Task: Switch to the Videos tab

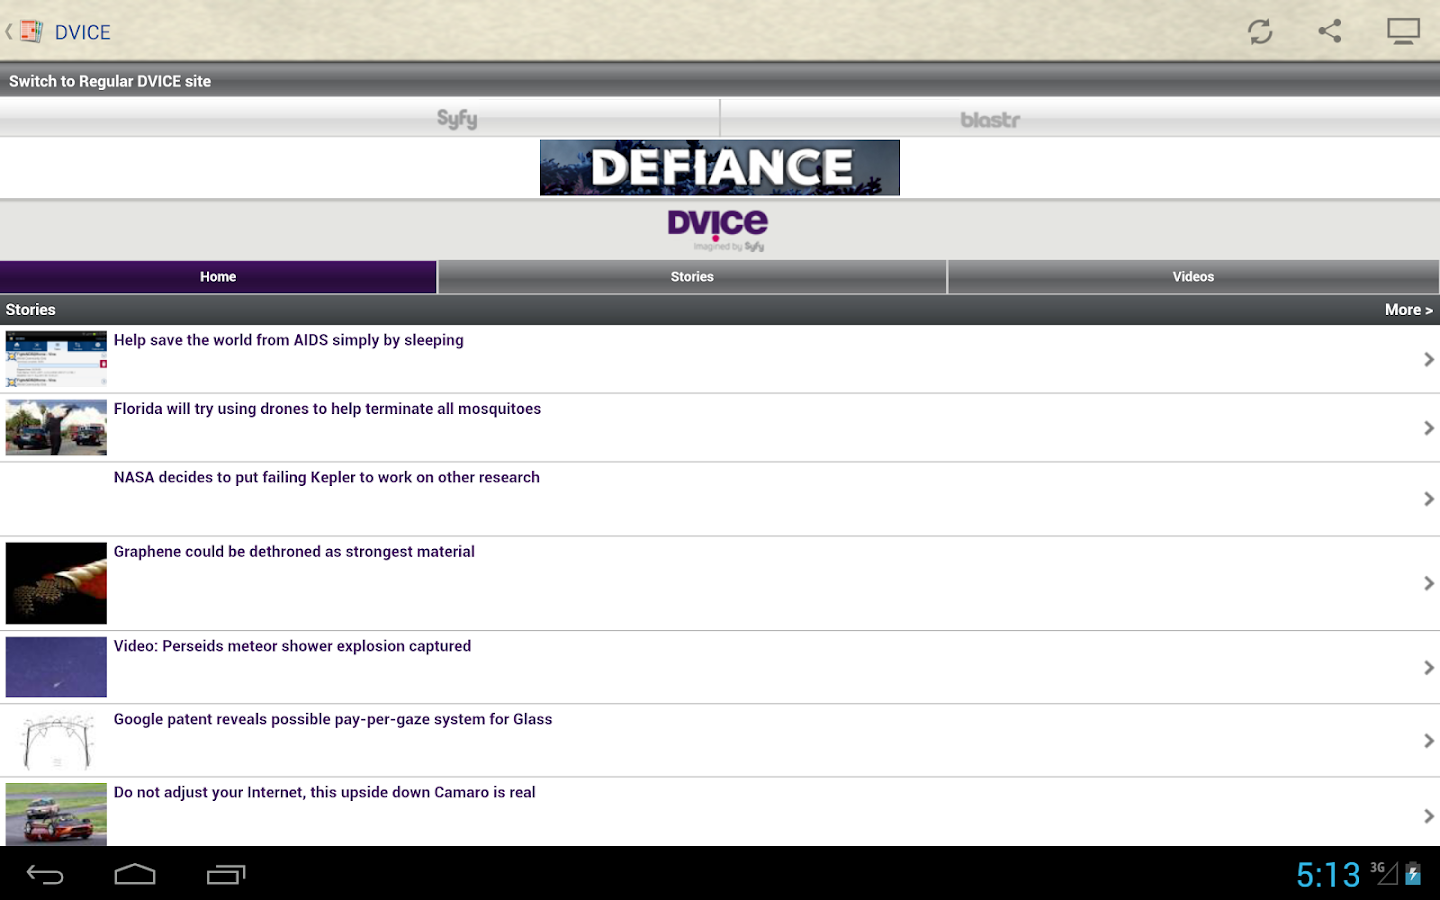Action: [1193, 277]
